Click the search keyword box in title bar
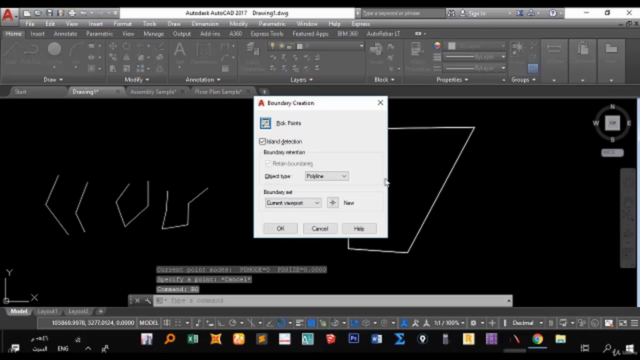The height and width of the screenshot is (360, 640). click(x=402, y=13)
